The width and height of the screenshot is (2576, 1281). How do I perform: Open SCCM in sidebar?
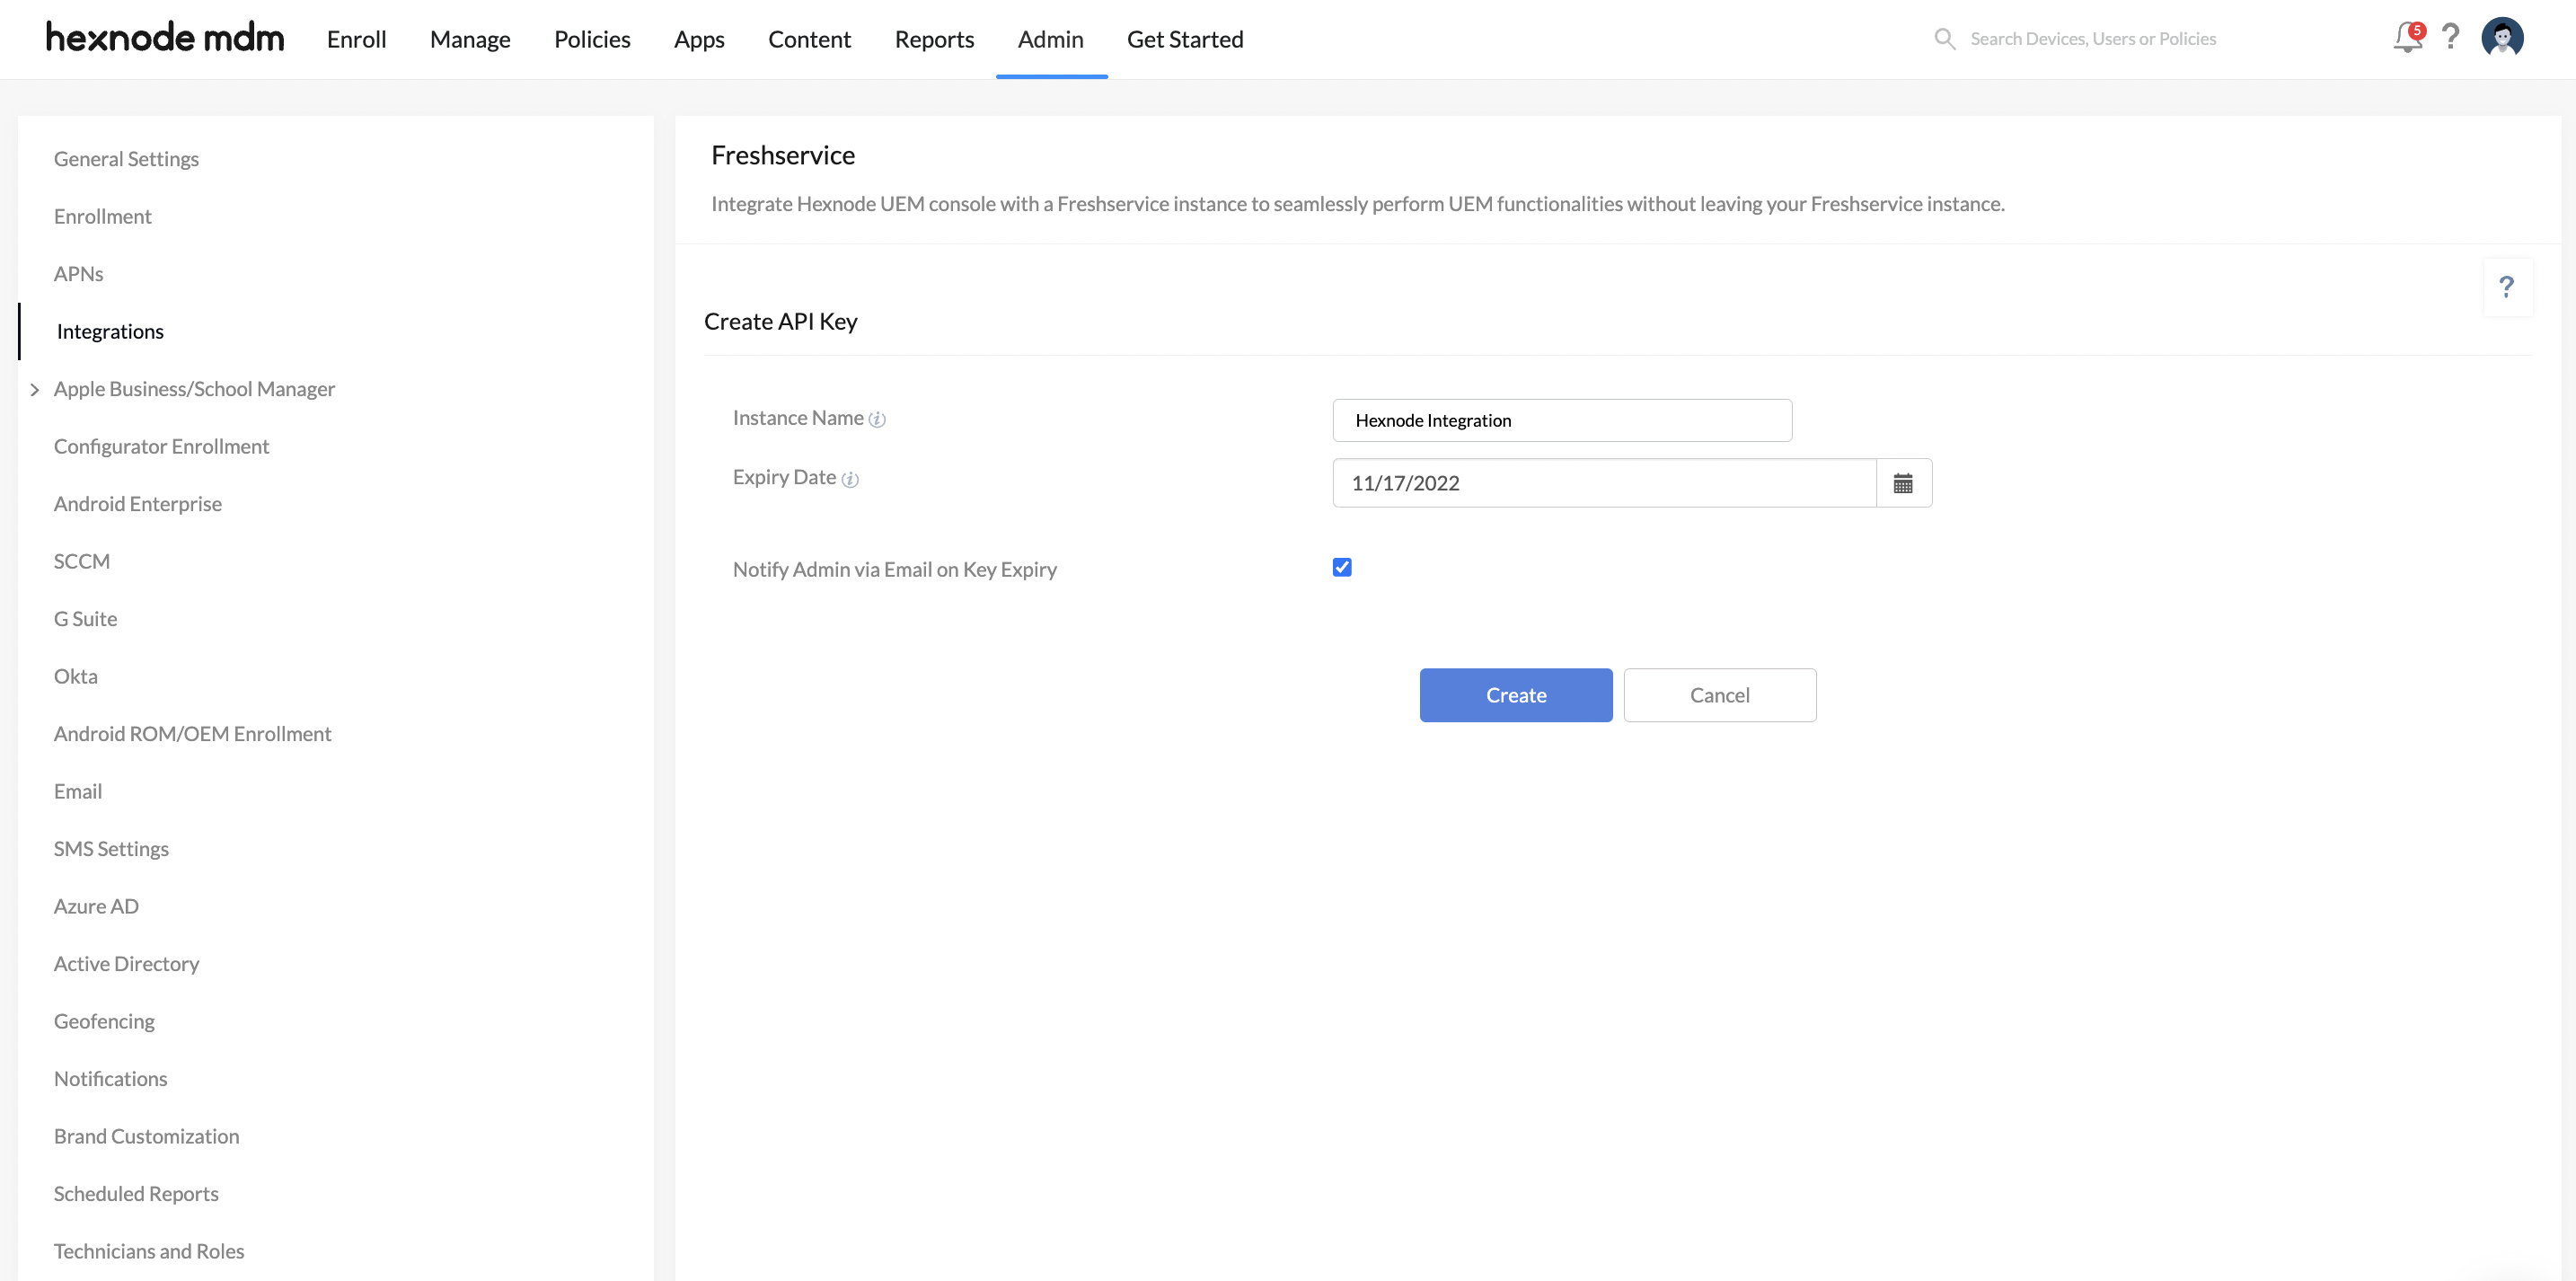(x=81, y=561)
